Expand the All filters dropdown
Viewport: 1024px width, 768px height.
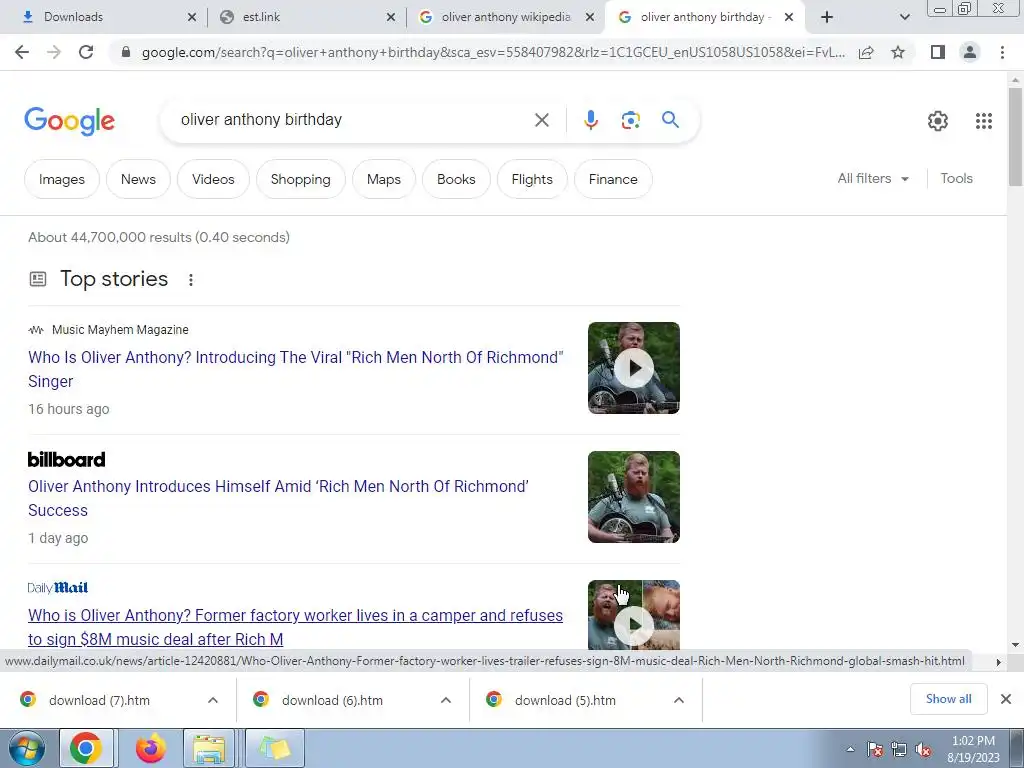click(x=873, y=178)
